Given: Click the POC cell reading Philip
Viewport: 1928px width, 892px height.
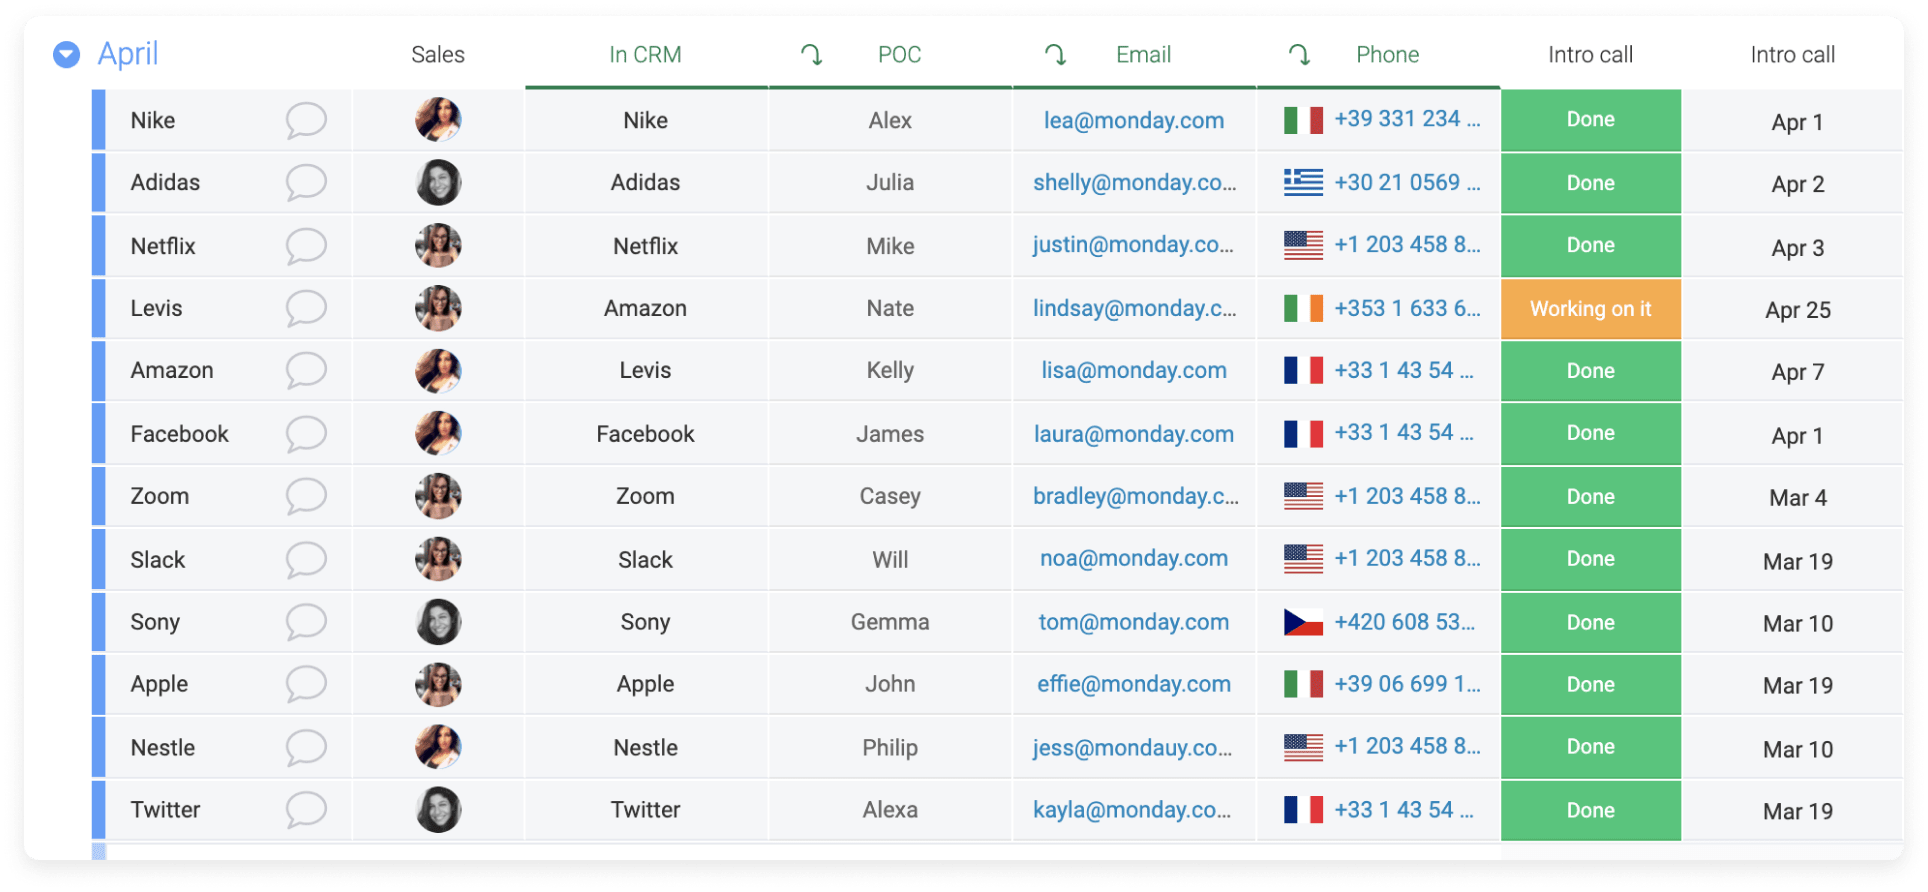Looking at the screenshot, I should [890, 749].
